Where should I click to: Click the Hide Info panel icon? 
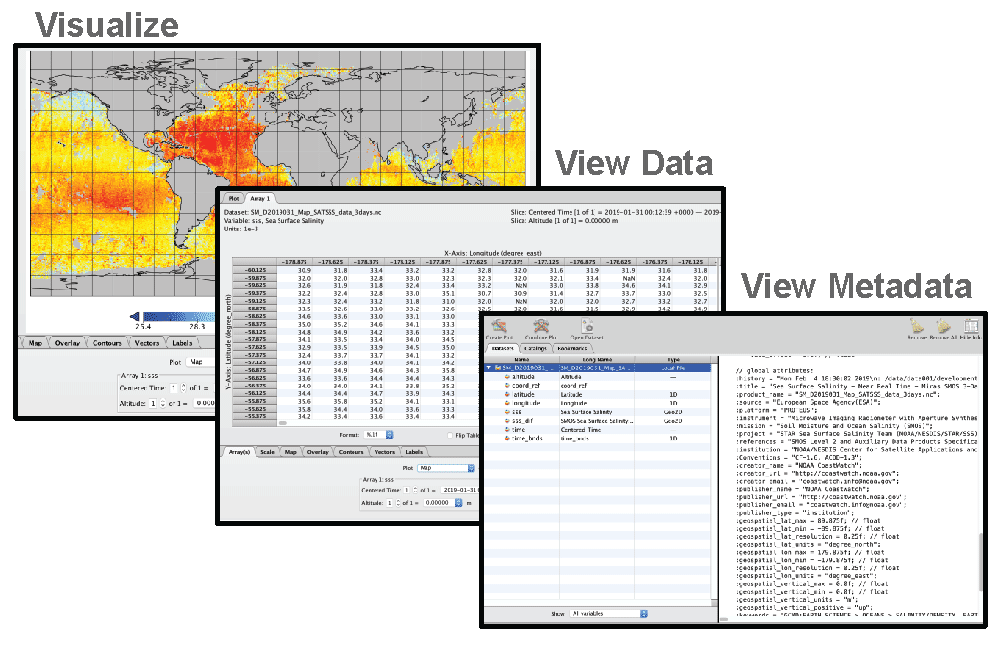coord(970,327)
